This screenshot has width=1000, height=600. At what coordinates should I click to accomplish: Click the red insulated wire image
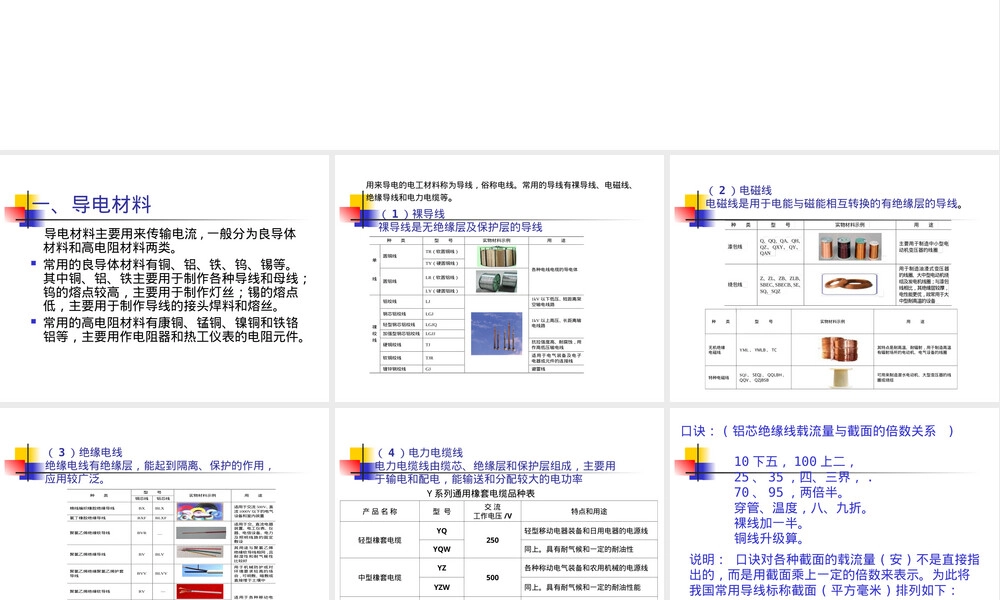200,591
